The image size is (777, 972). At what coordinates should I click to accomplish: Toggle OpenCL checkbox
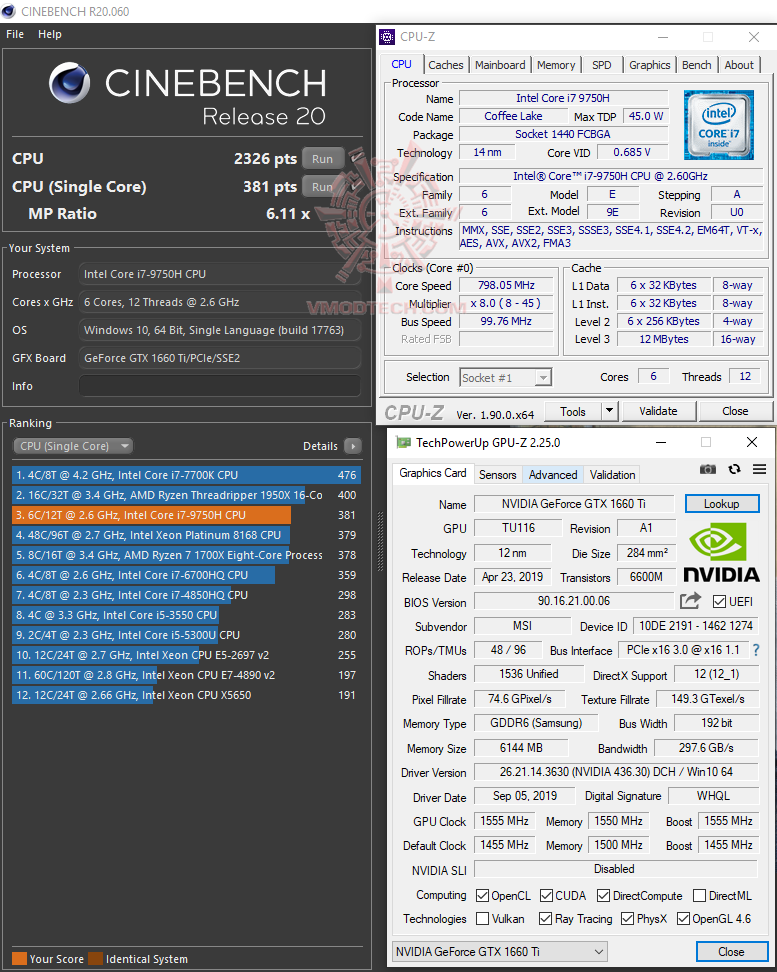click(482, 896)
